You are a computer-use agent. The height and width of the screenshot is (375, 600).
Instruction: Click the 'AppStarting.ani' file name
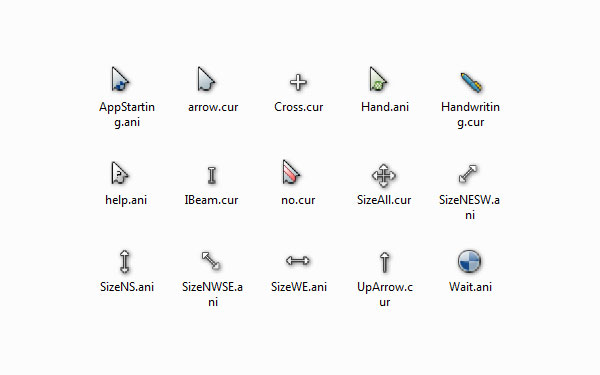[x=127, y=114]
